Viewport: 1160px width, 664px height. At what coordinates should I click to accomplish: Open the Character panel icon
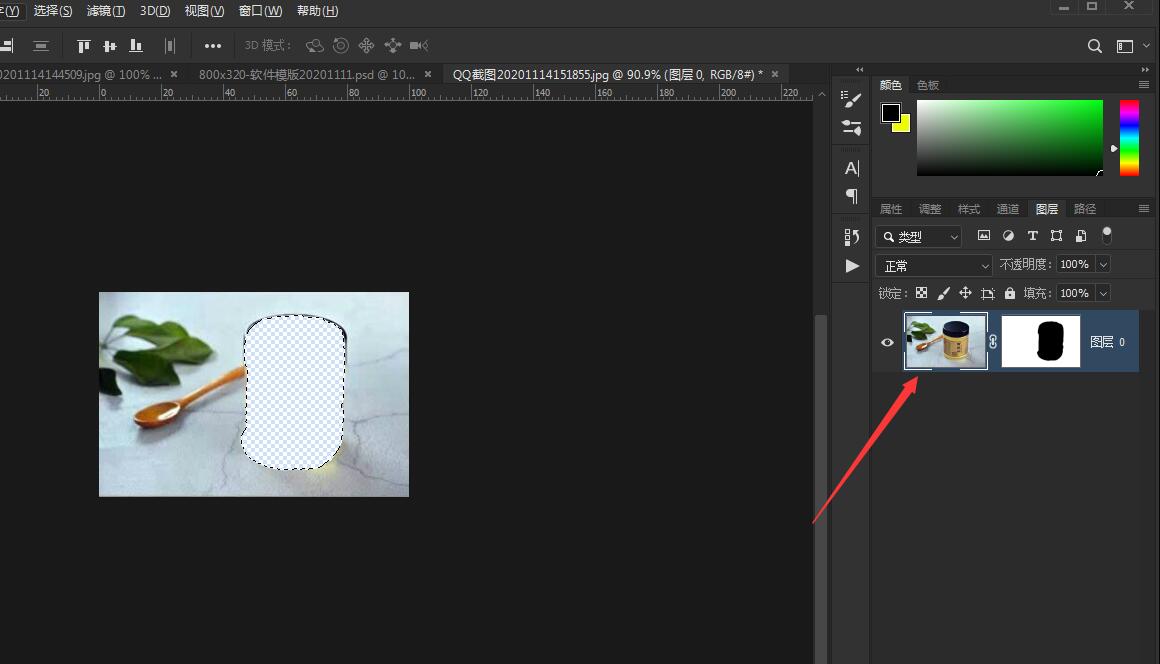852,168
